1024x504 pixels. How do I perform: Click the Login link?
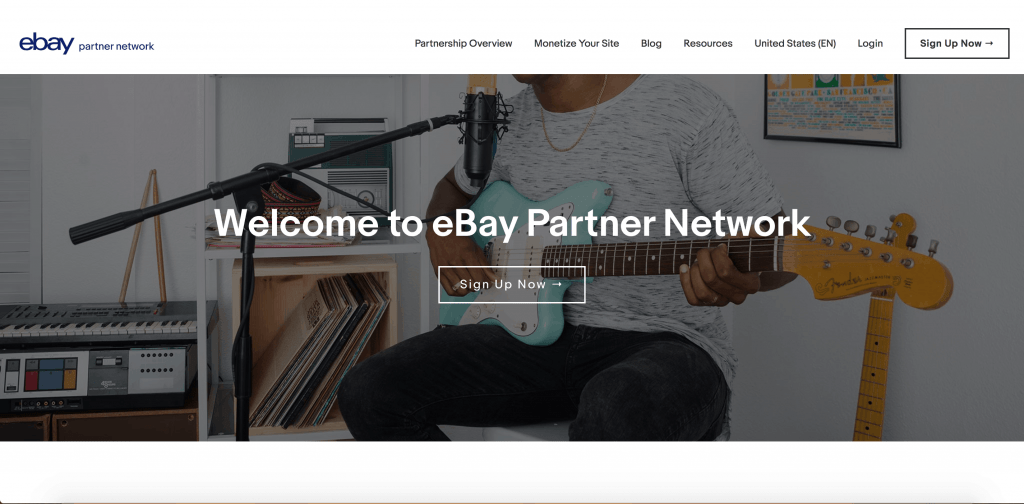870,43
